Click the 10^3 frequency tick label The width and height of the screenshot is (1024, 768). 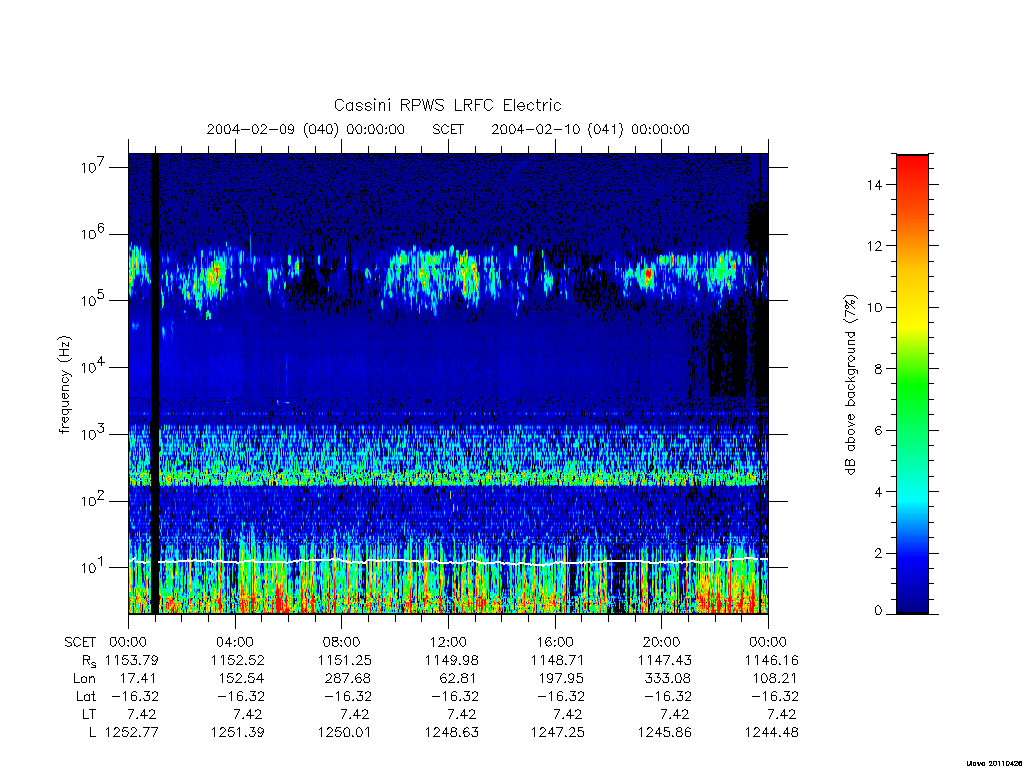click(94, 433)
